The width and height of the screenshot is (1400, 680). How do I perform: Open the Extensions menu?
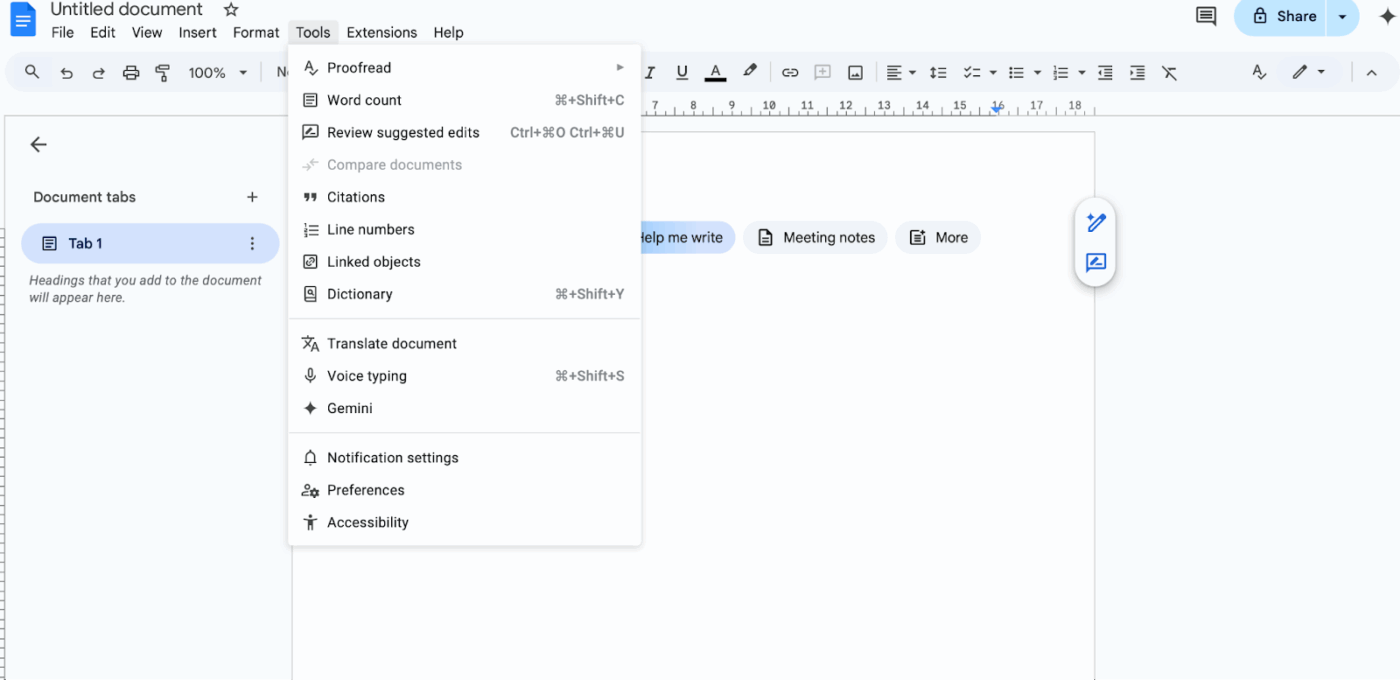(381, 32)
